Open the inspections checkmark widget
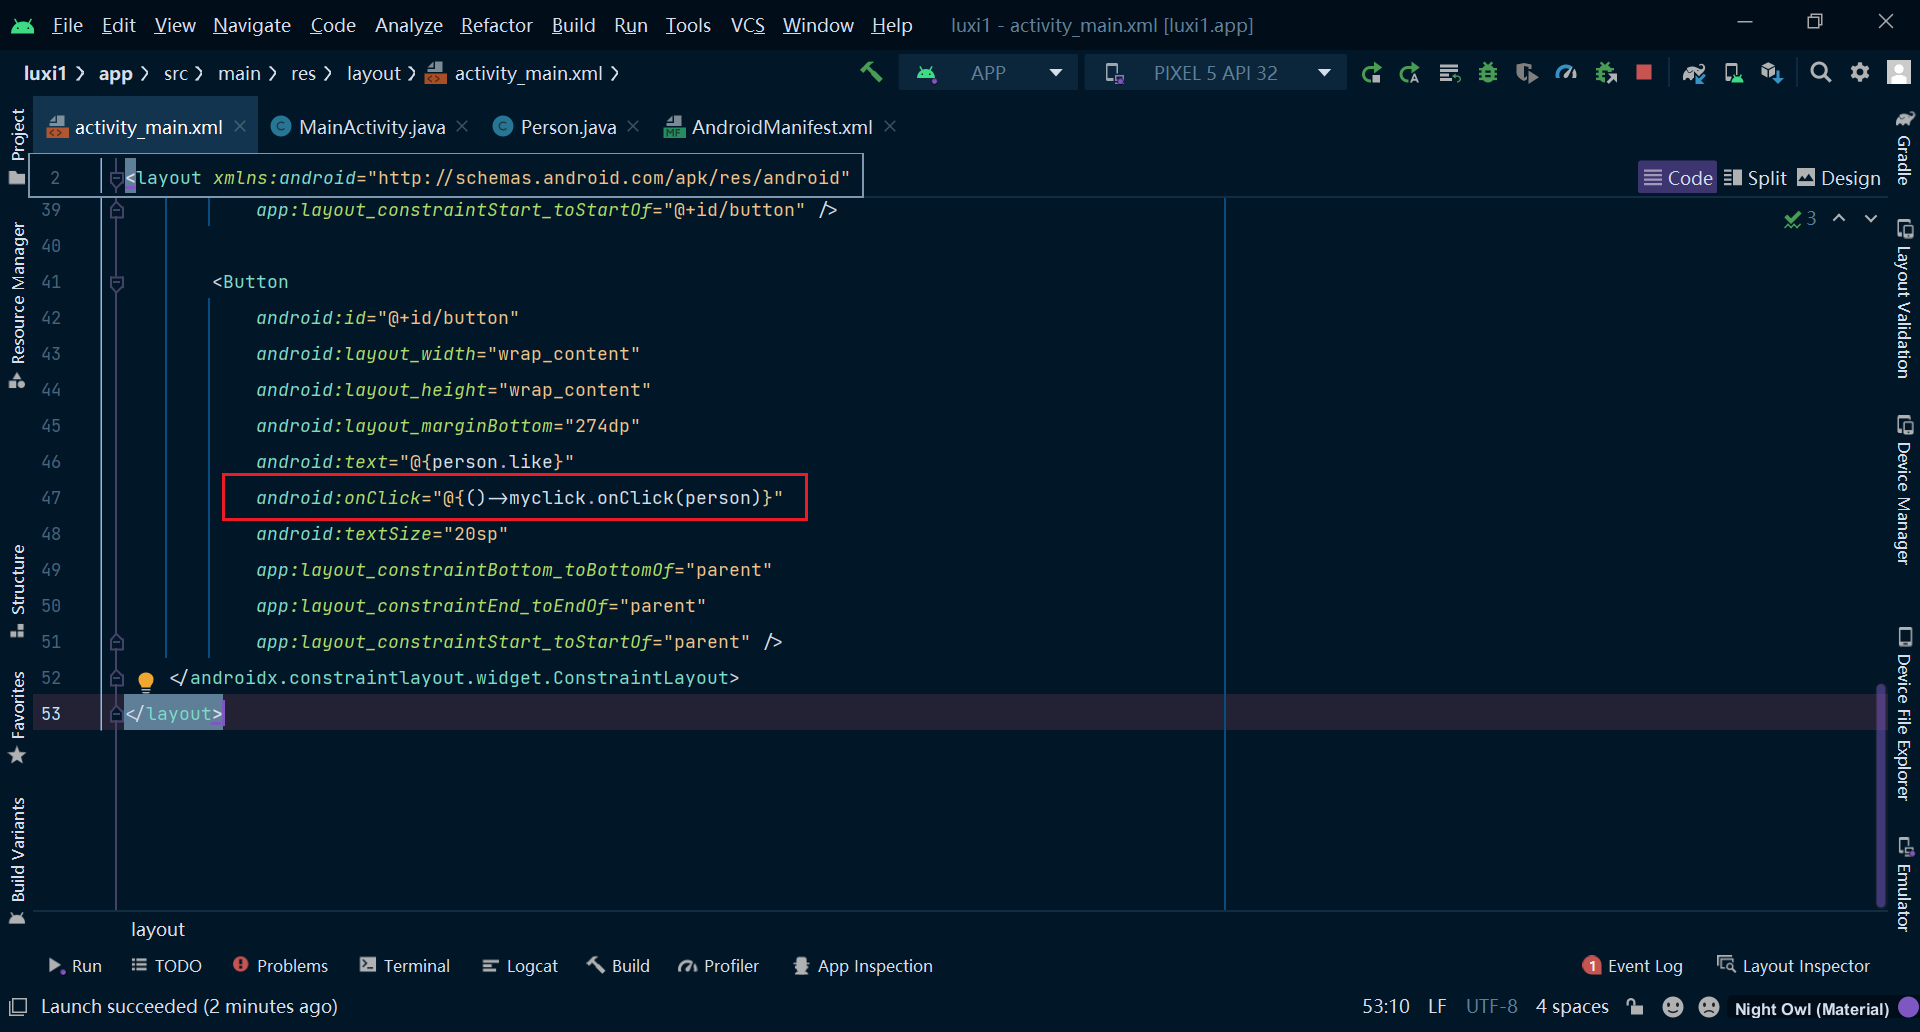Image resolution: width=1920 pixels, height=1032 pixels. (1800, 218)
